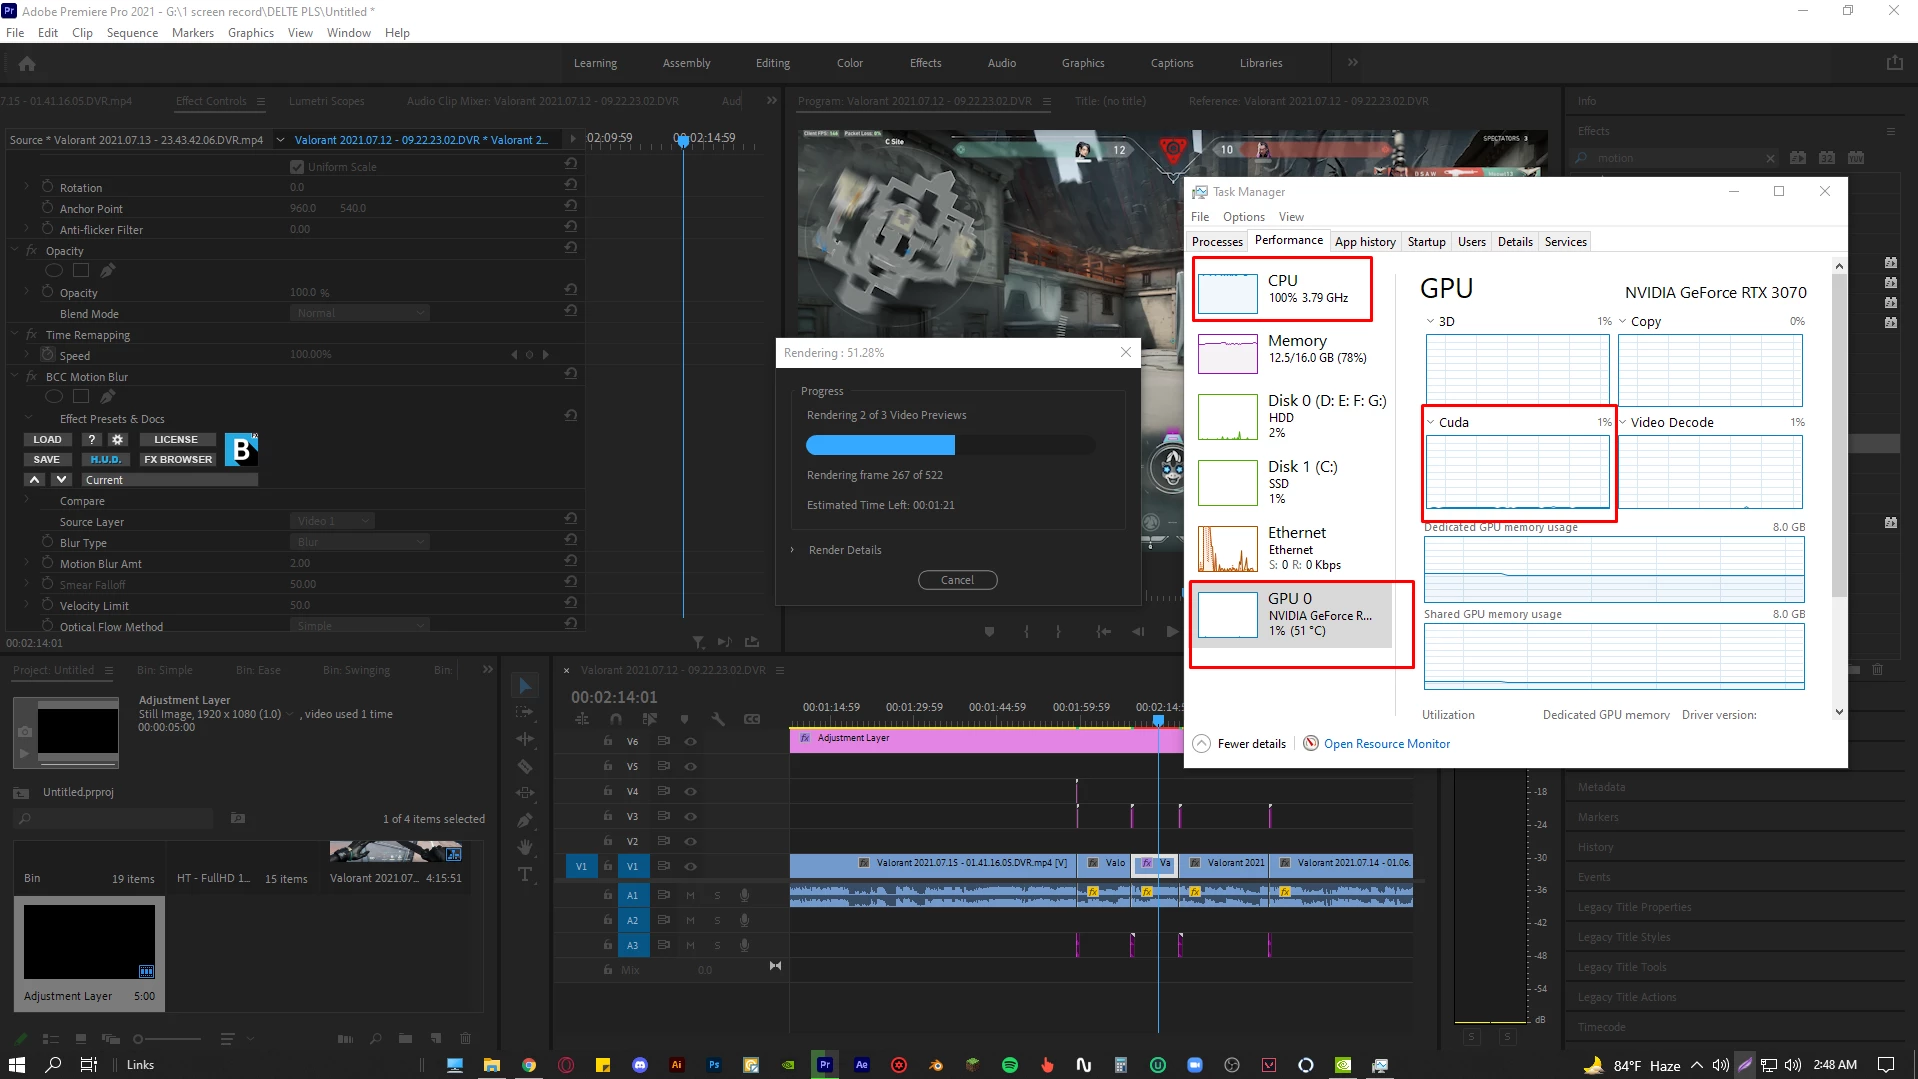This screenshot has height=1079, width=1918.
Task: Reset the Motion Blur Amt parameter
Action: tap(571, 560)
